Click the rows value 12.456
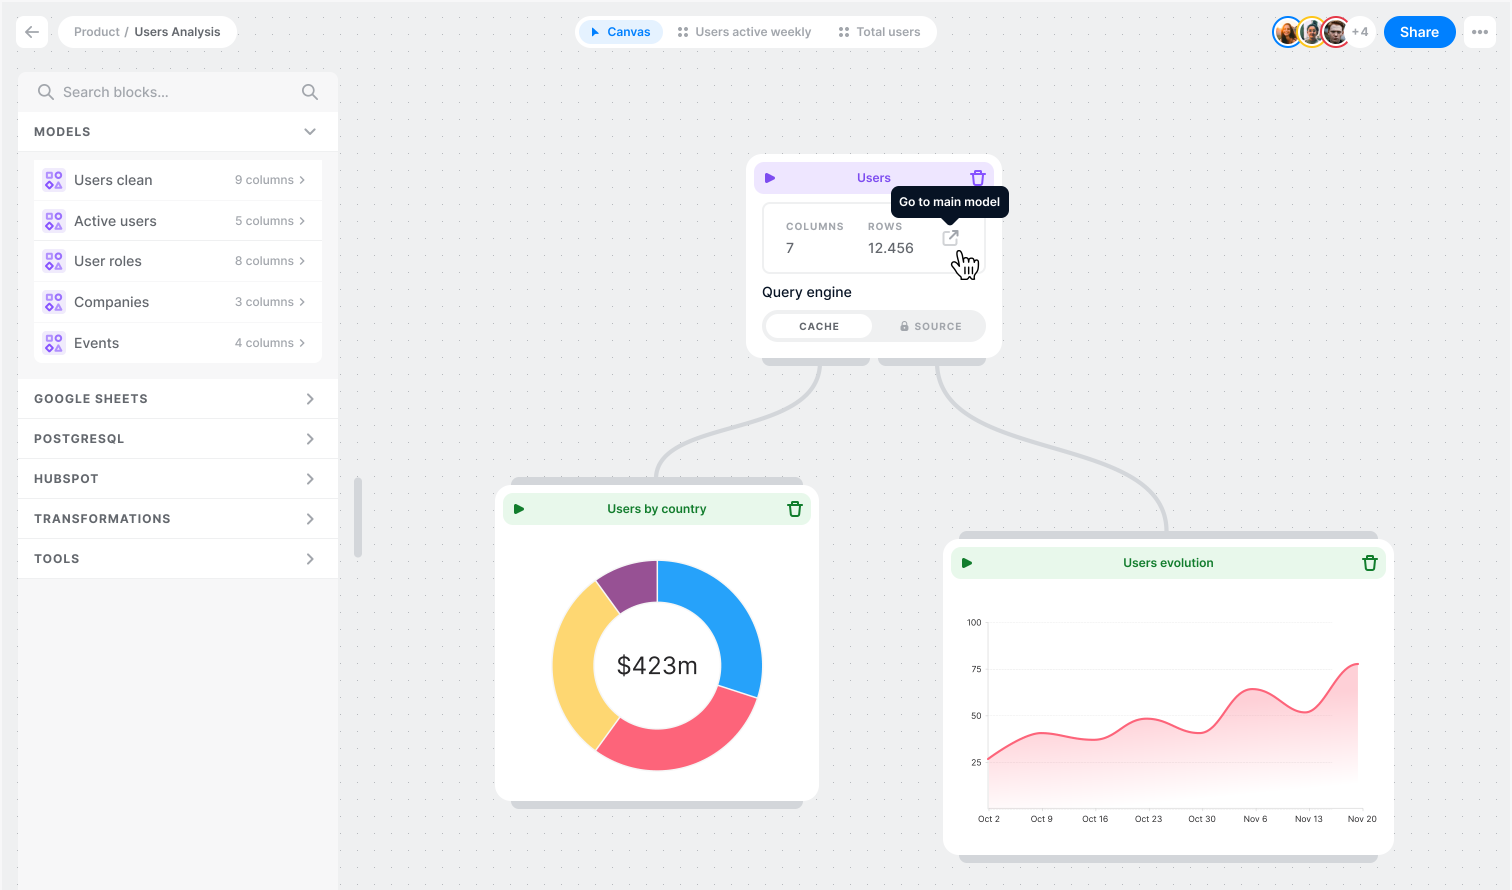The width and height of the screenshot is (1512, 890). (x=890, y=248)
